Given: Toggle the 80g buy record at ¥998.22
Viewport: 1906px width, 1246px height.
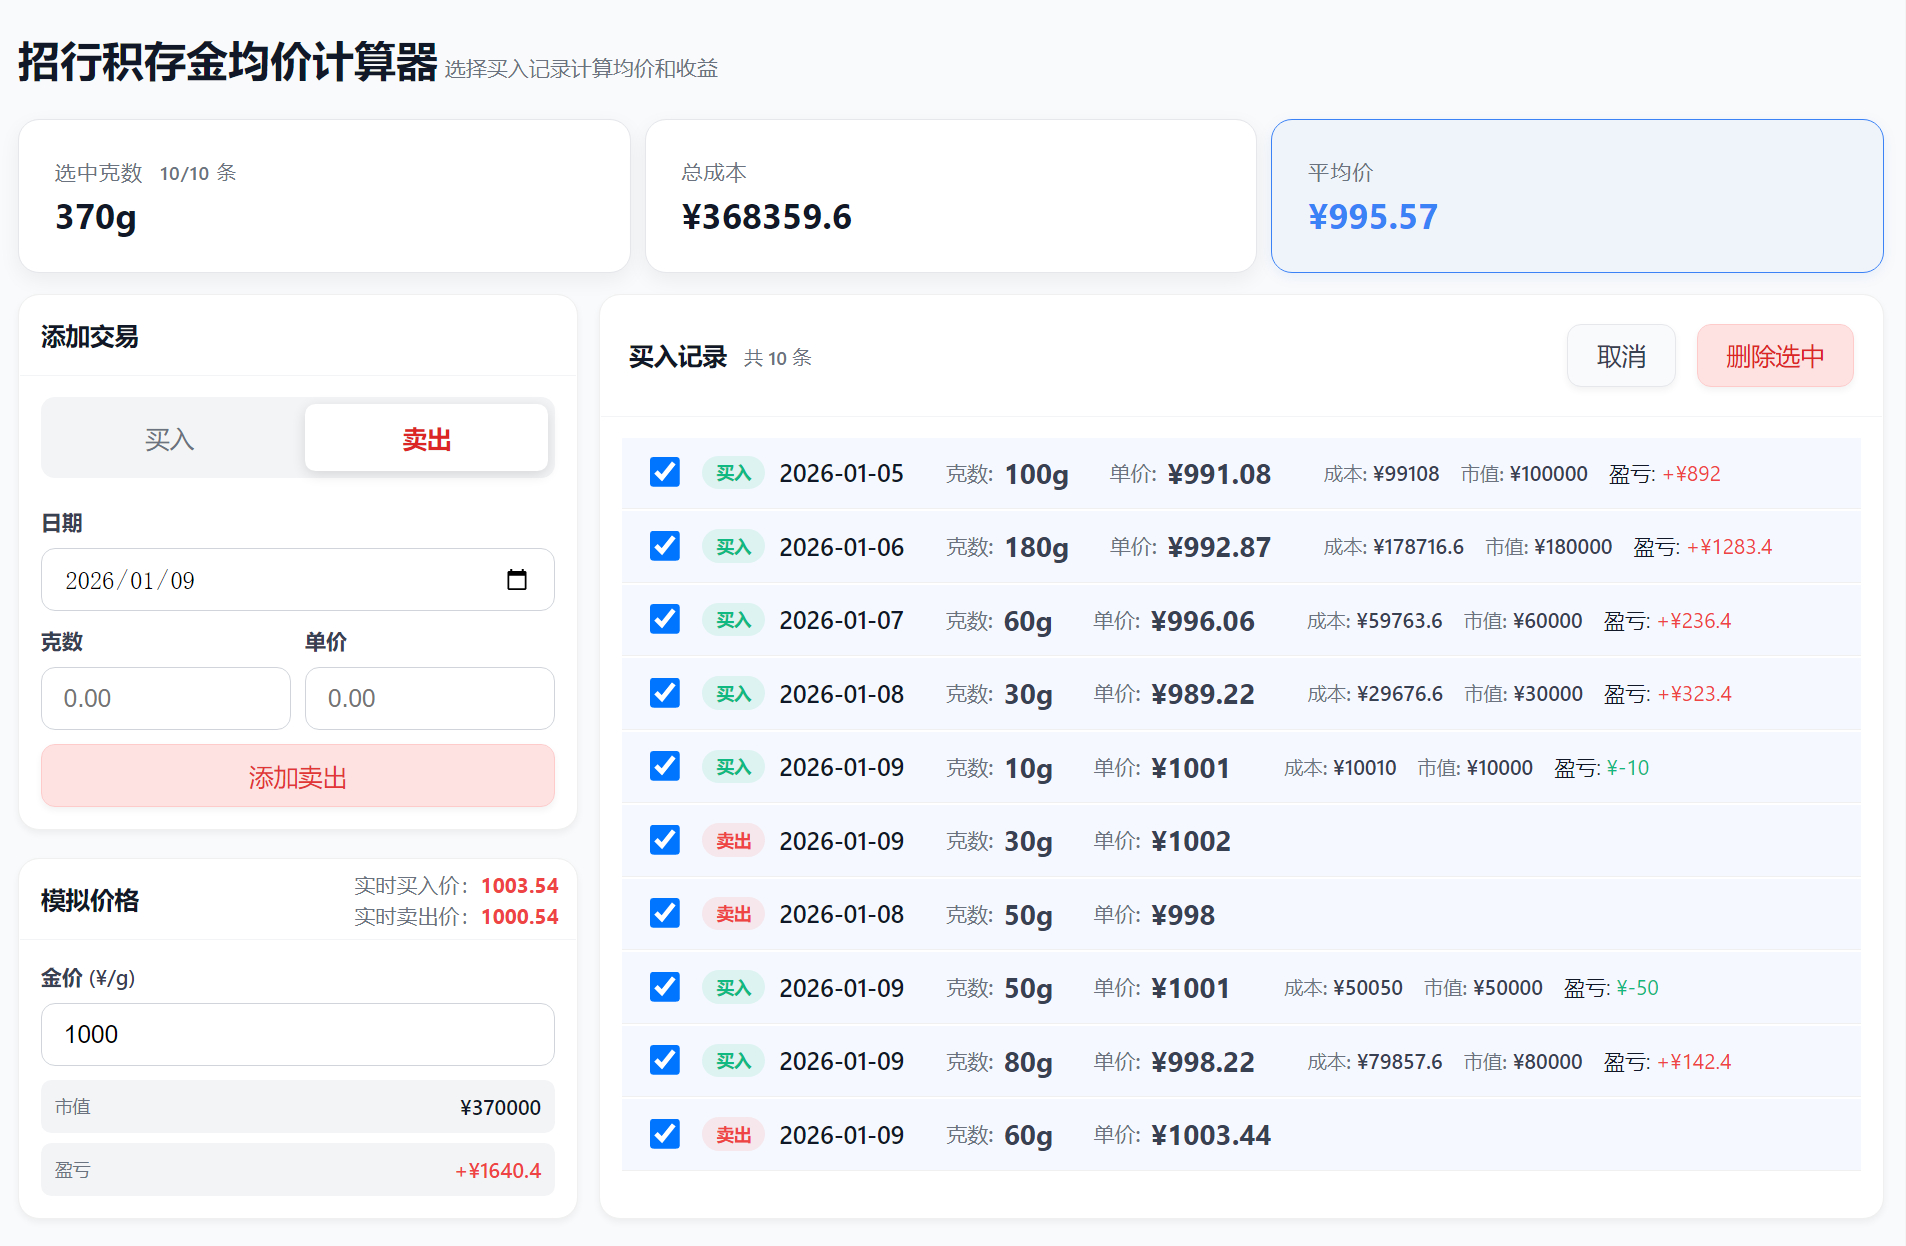Looking at the screenshot, I should pyautogui.click(x=664, y=1060).
